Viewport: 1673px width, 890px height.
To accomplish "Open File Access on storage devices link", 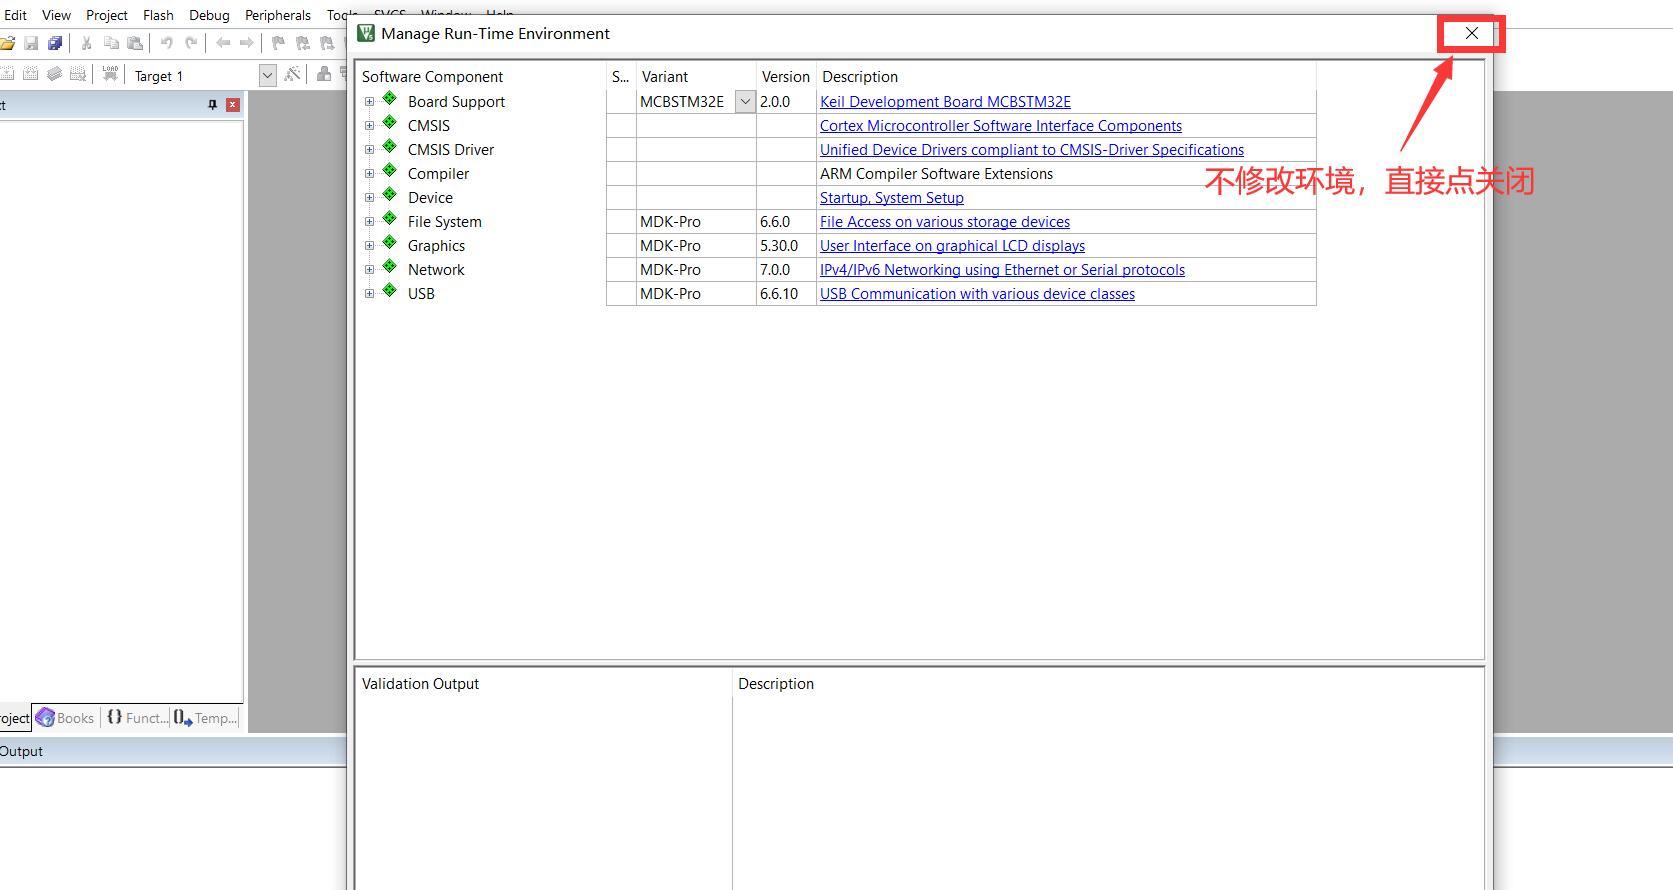I will click(x=945, y=221).
